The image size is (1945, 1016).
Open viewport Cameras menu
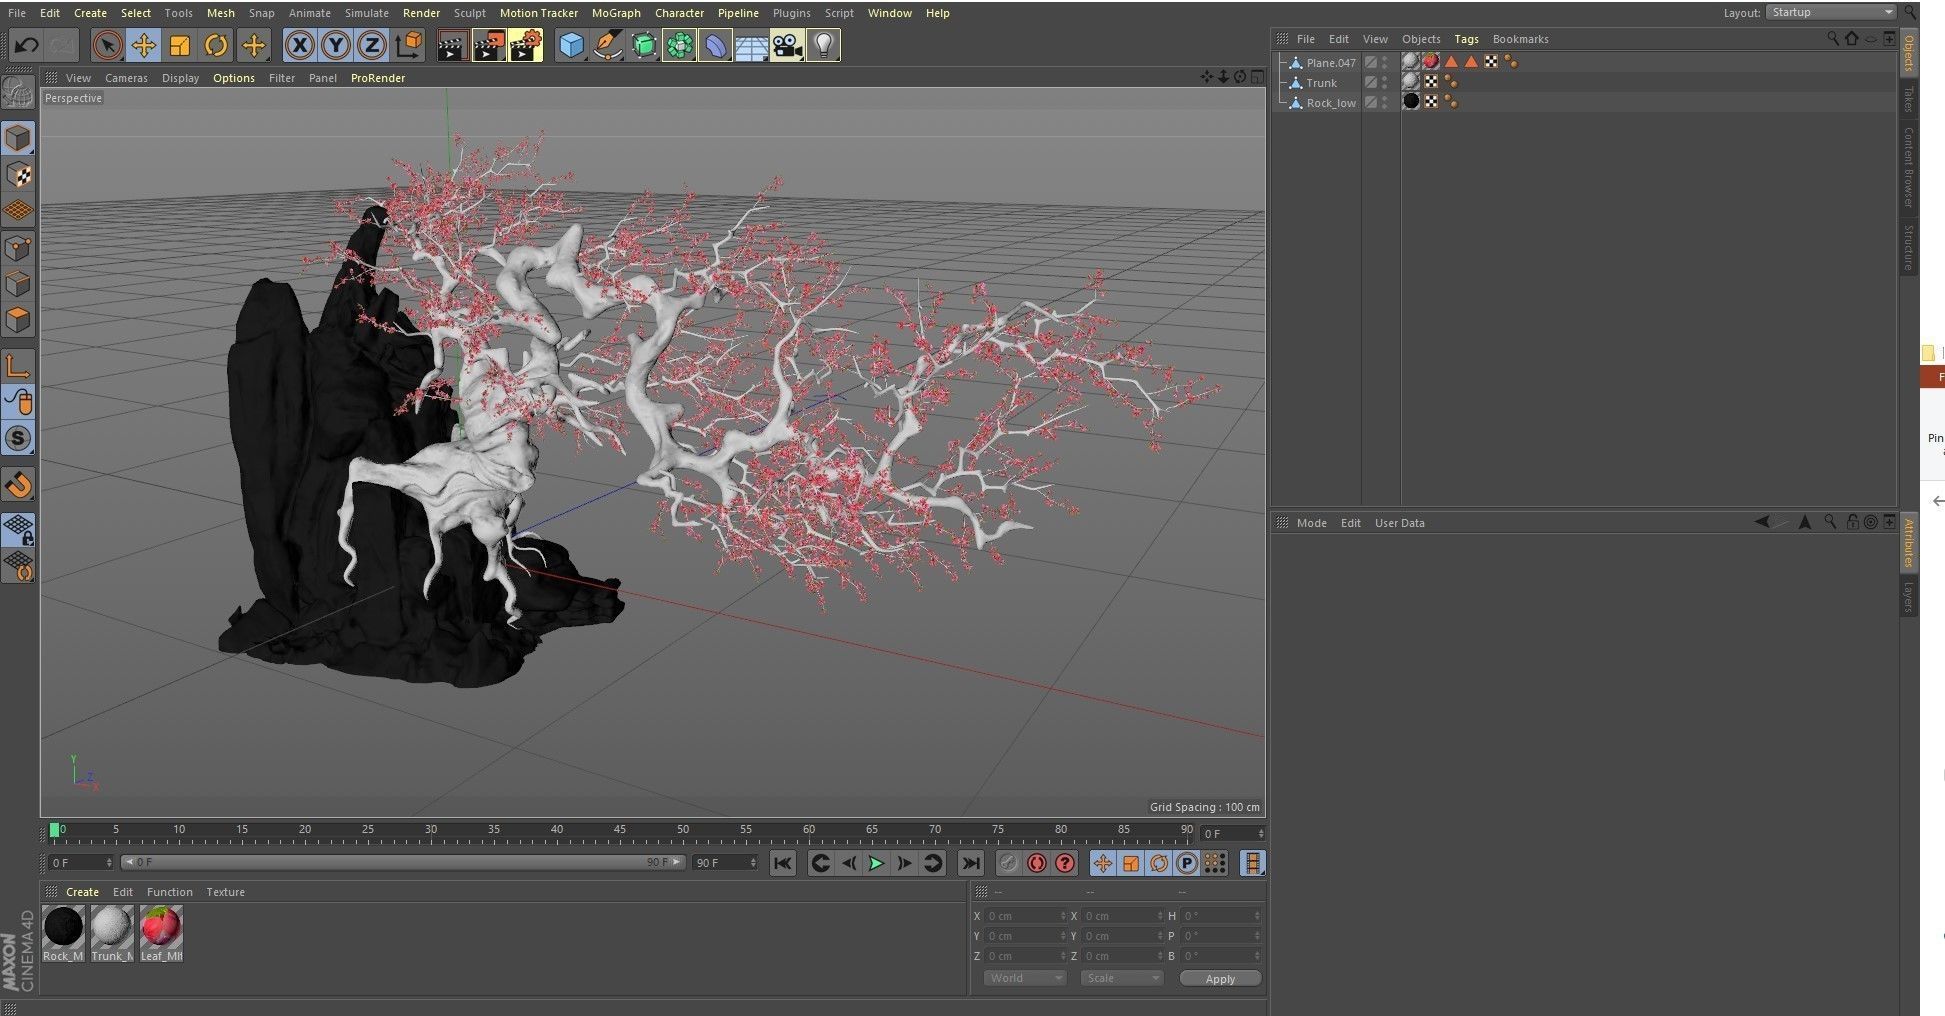coord(126,78)
